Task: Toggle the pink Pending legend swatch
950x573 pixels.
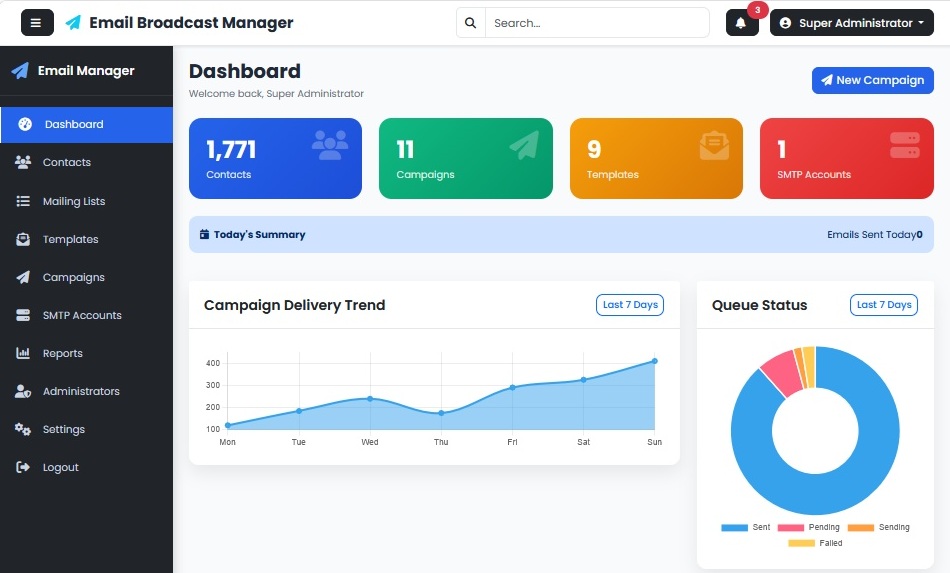Action: point(791,528)
